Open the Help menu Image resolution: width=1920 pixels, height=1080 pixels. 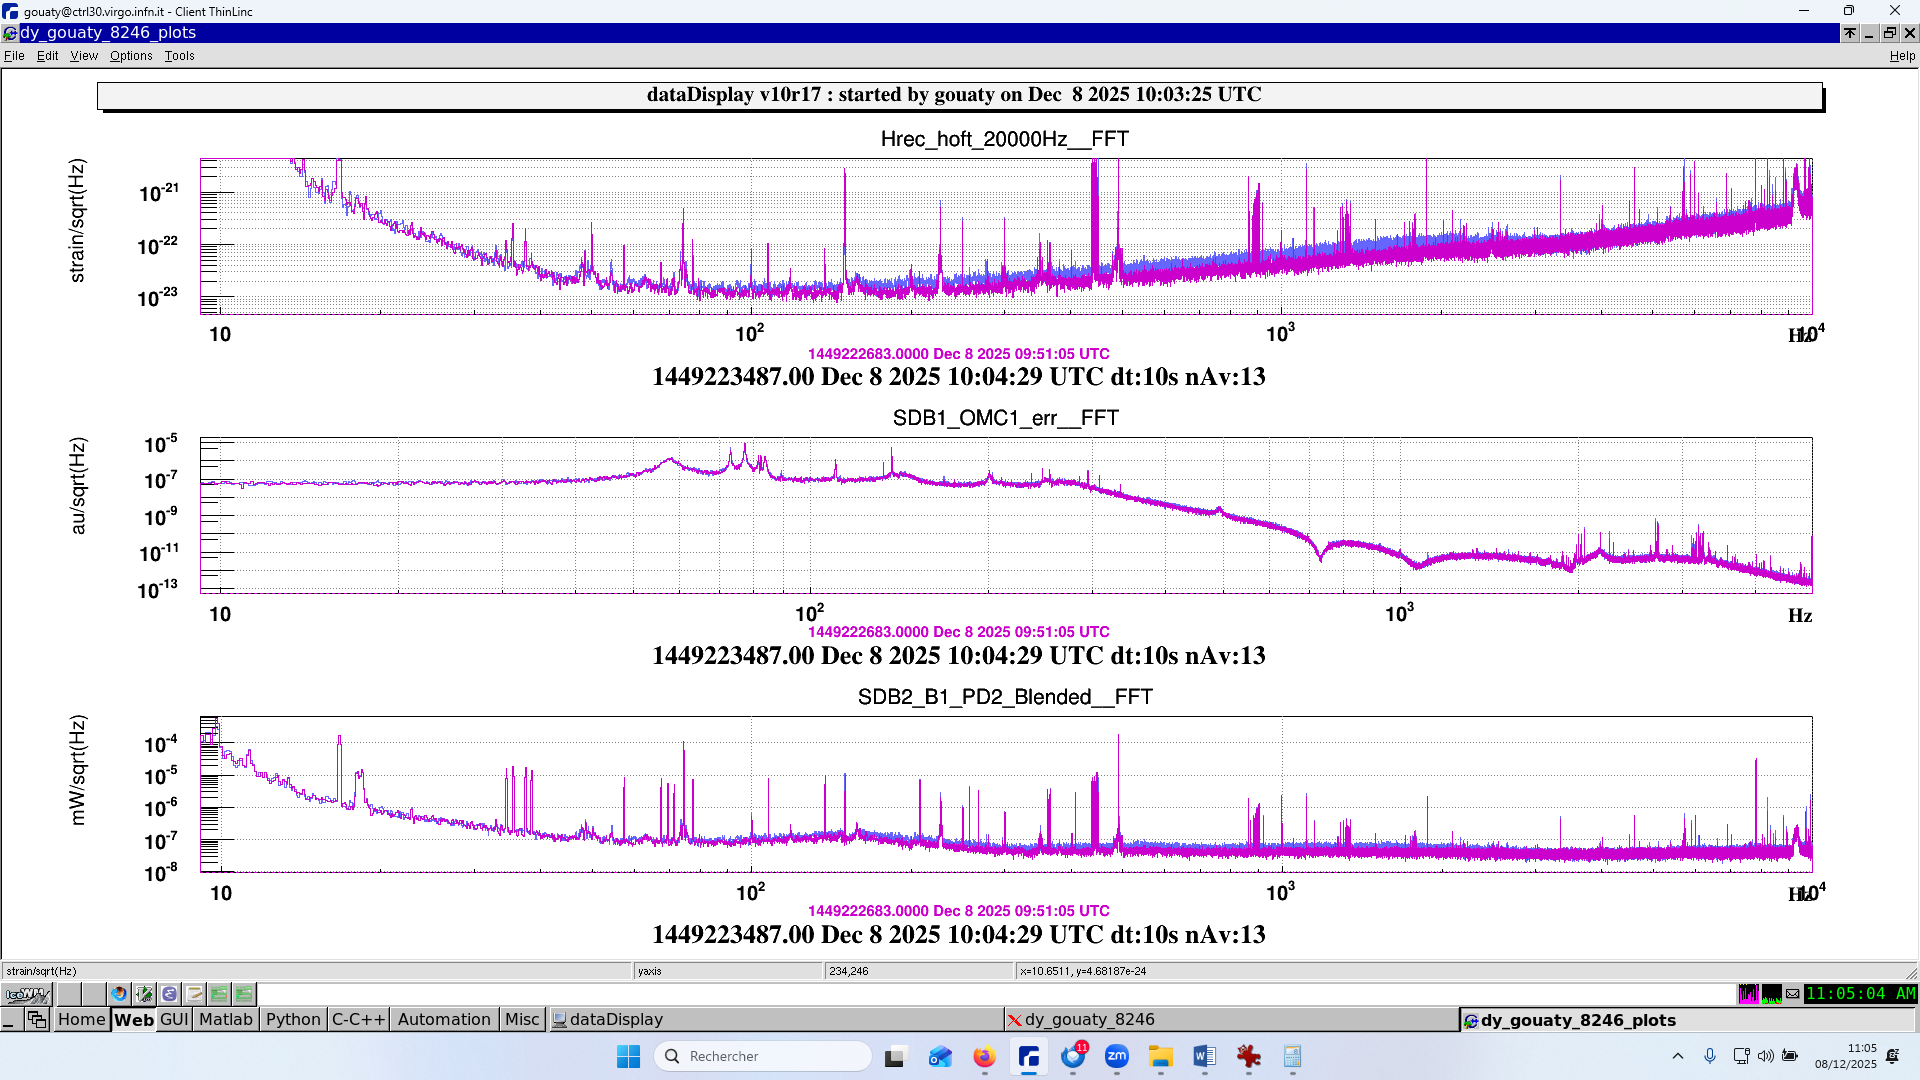coord(1902,56)
